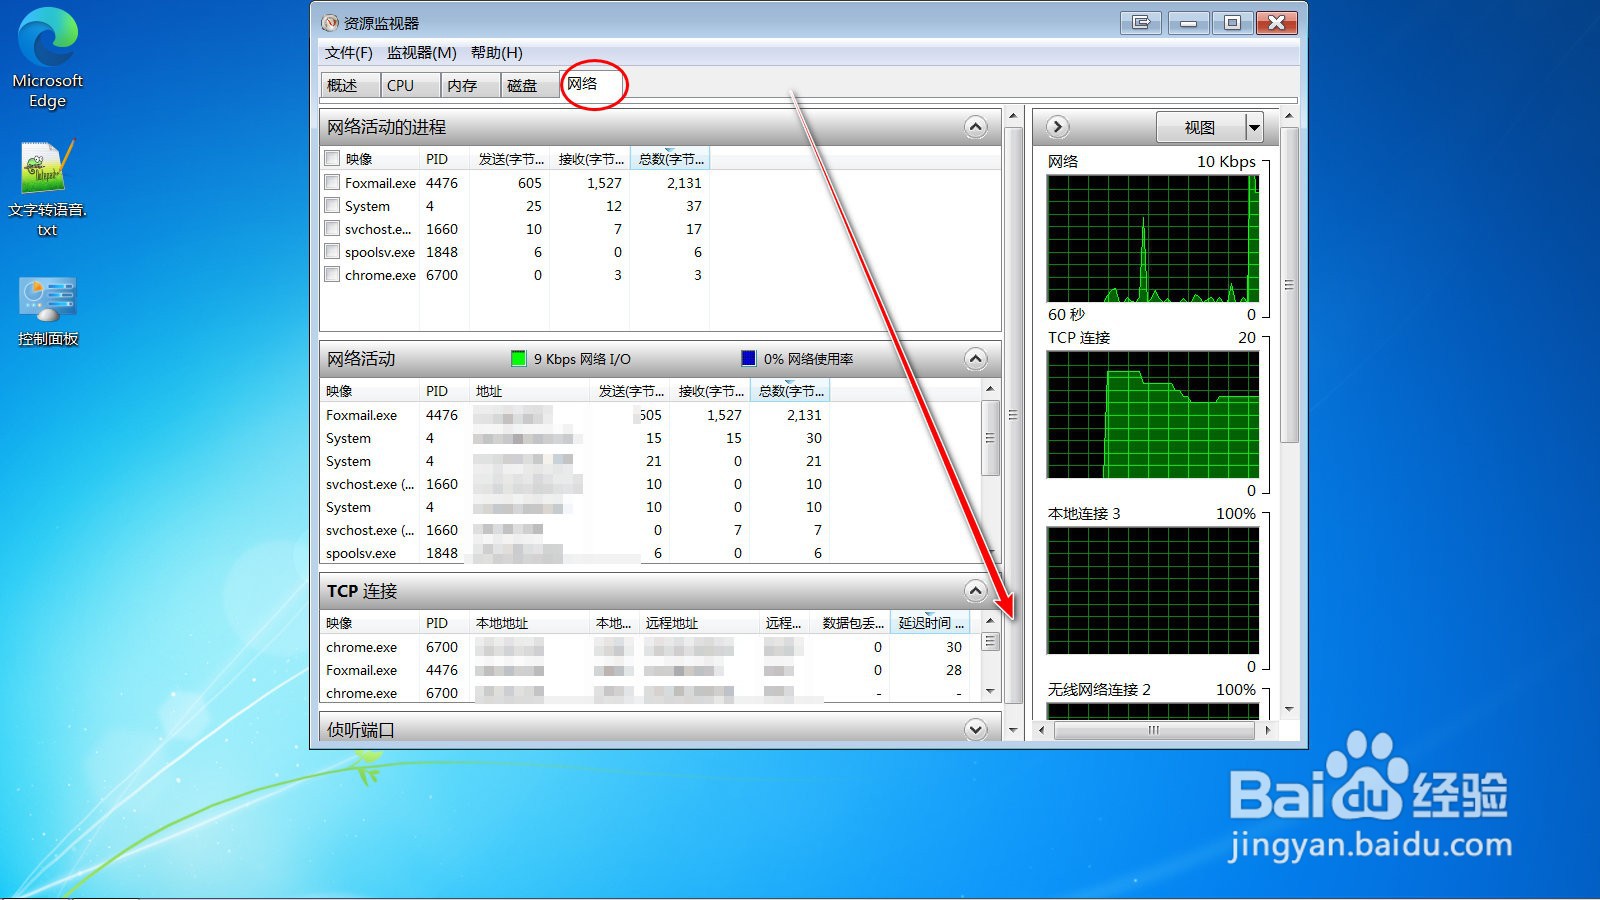Switch to the 概述 tab
Image resolution: width=1600 pixels, height=900 pixels.
pos(350,85)
